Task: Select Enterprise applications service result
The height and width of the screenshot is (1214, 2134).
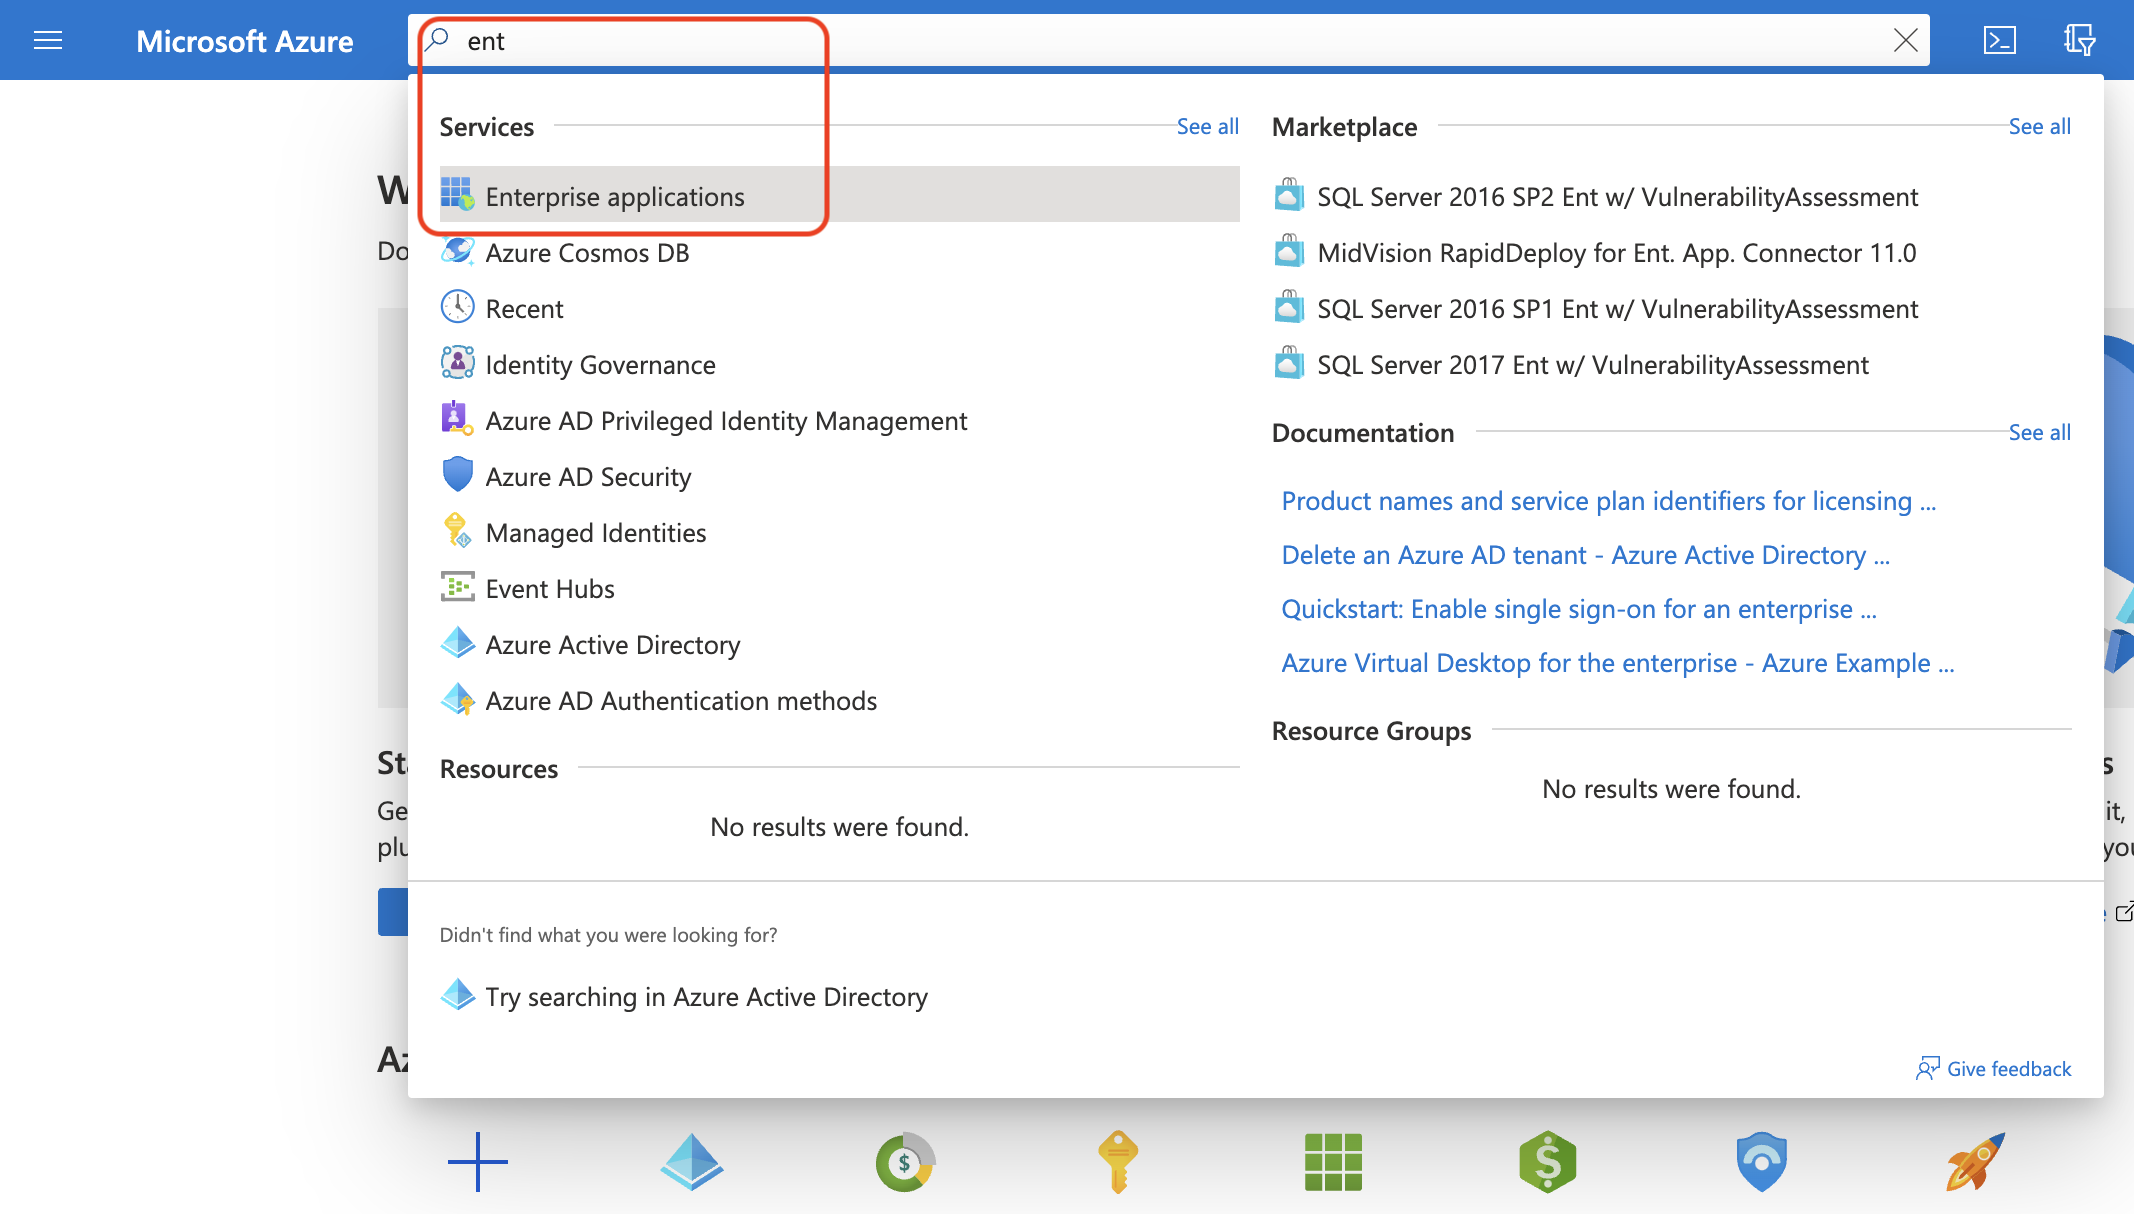Action: [x=839, y=194]
